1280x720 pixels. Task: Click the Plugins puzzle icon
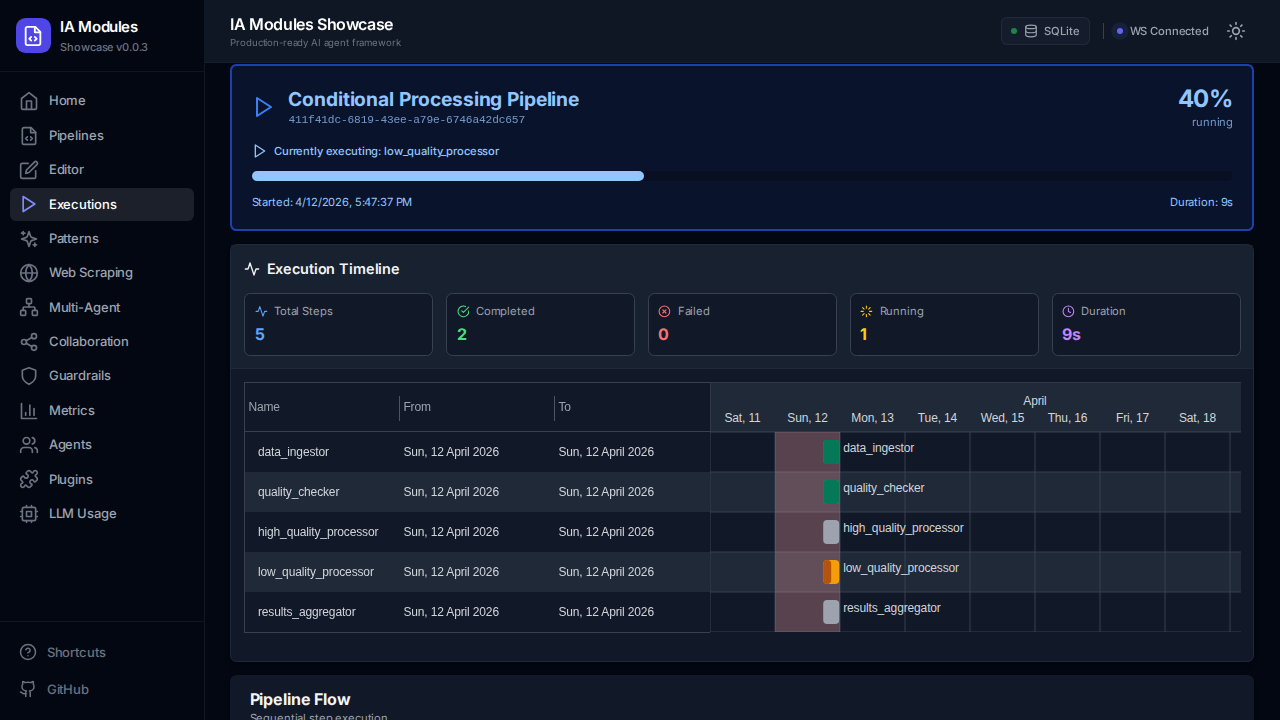(29, 480)
